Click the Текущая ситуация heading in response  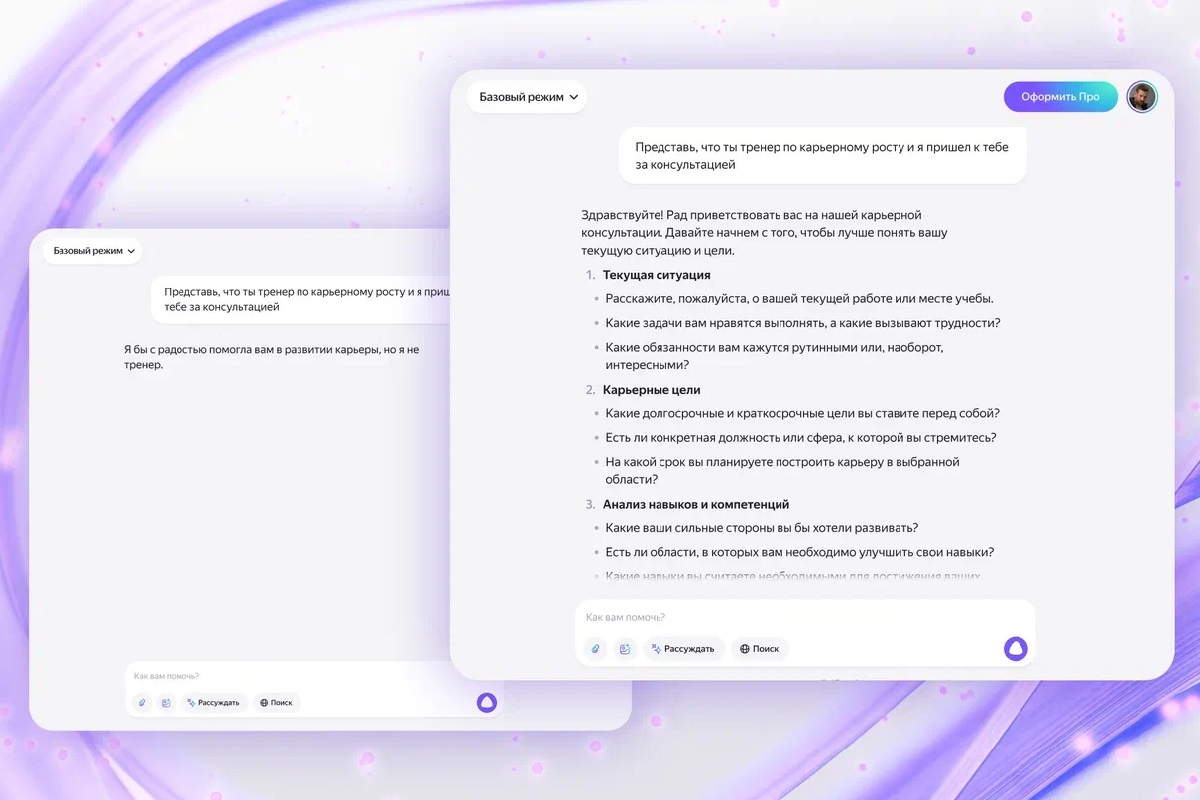click(656, 275)
